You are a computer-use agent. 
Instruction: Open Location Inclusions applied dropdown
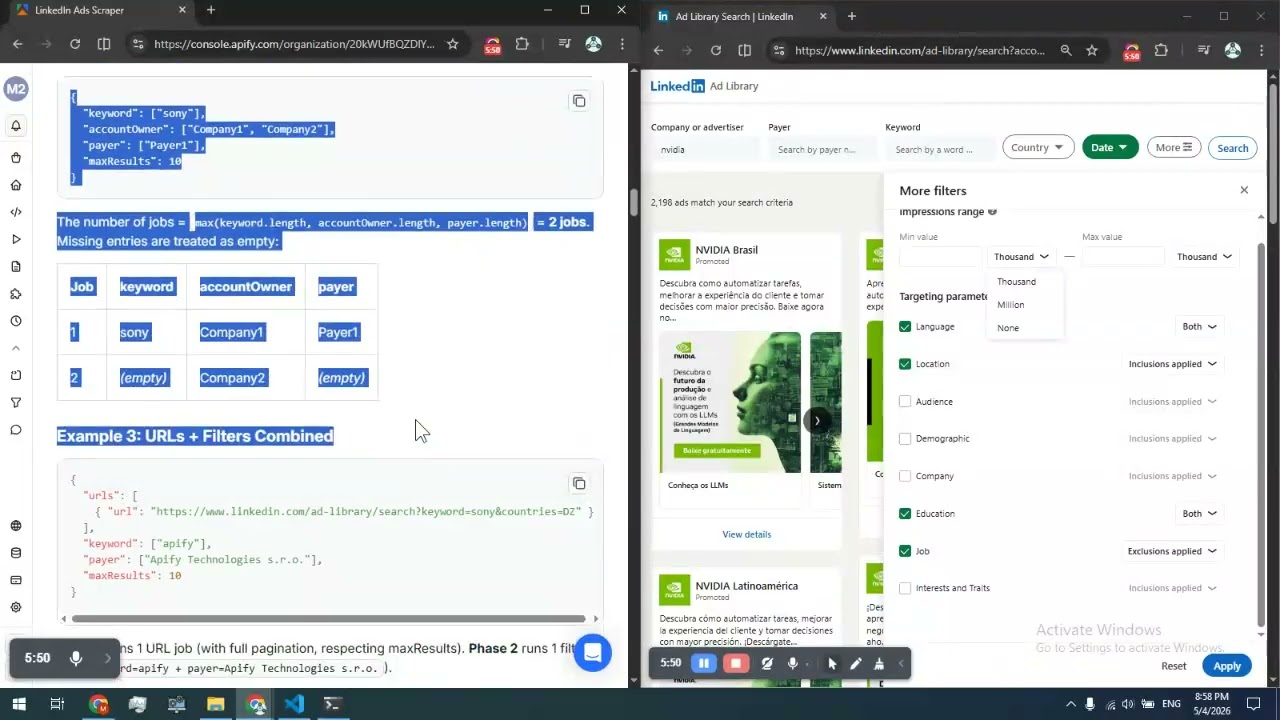point(1172,364)
